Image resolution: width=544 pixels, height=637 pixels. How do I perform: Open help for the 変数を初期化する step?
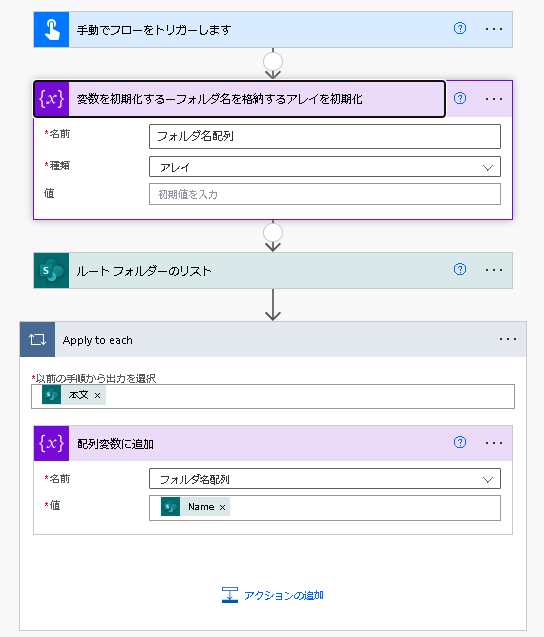(460, 98)
